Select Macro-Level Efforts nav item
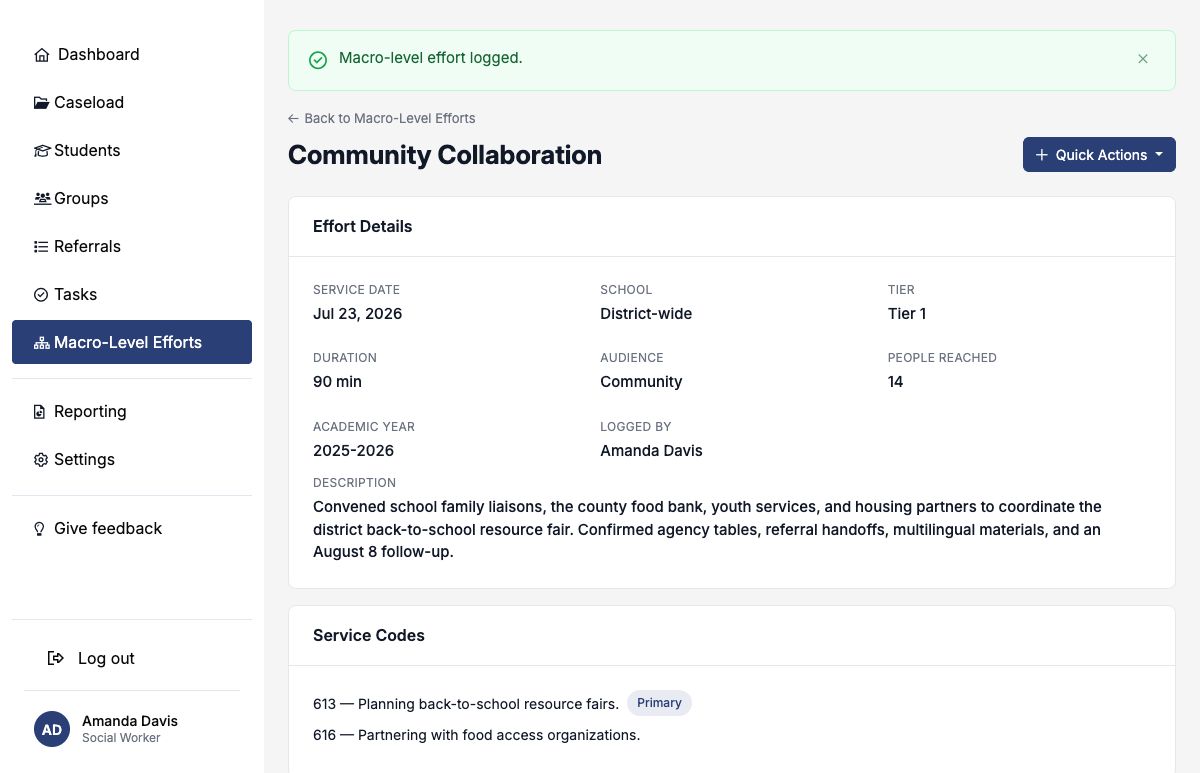 (132, 342)
